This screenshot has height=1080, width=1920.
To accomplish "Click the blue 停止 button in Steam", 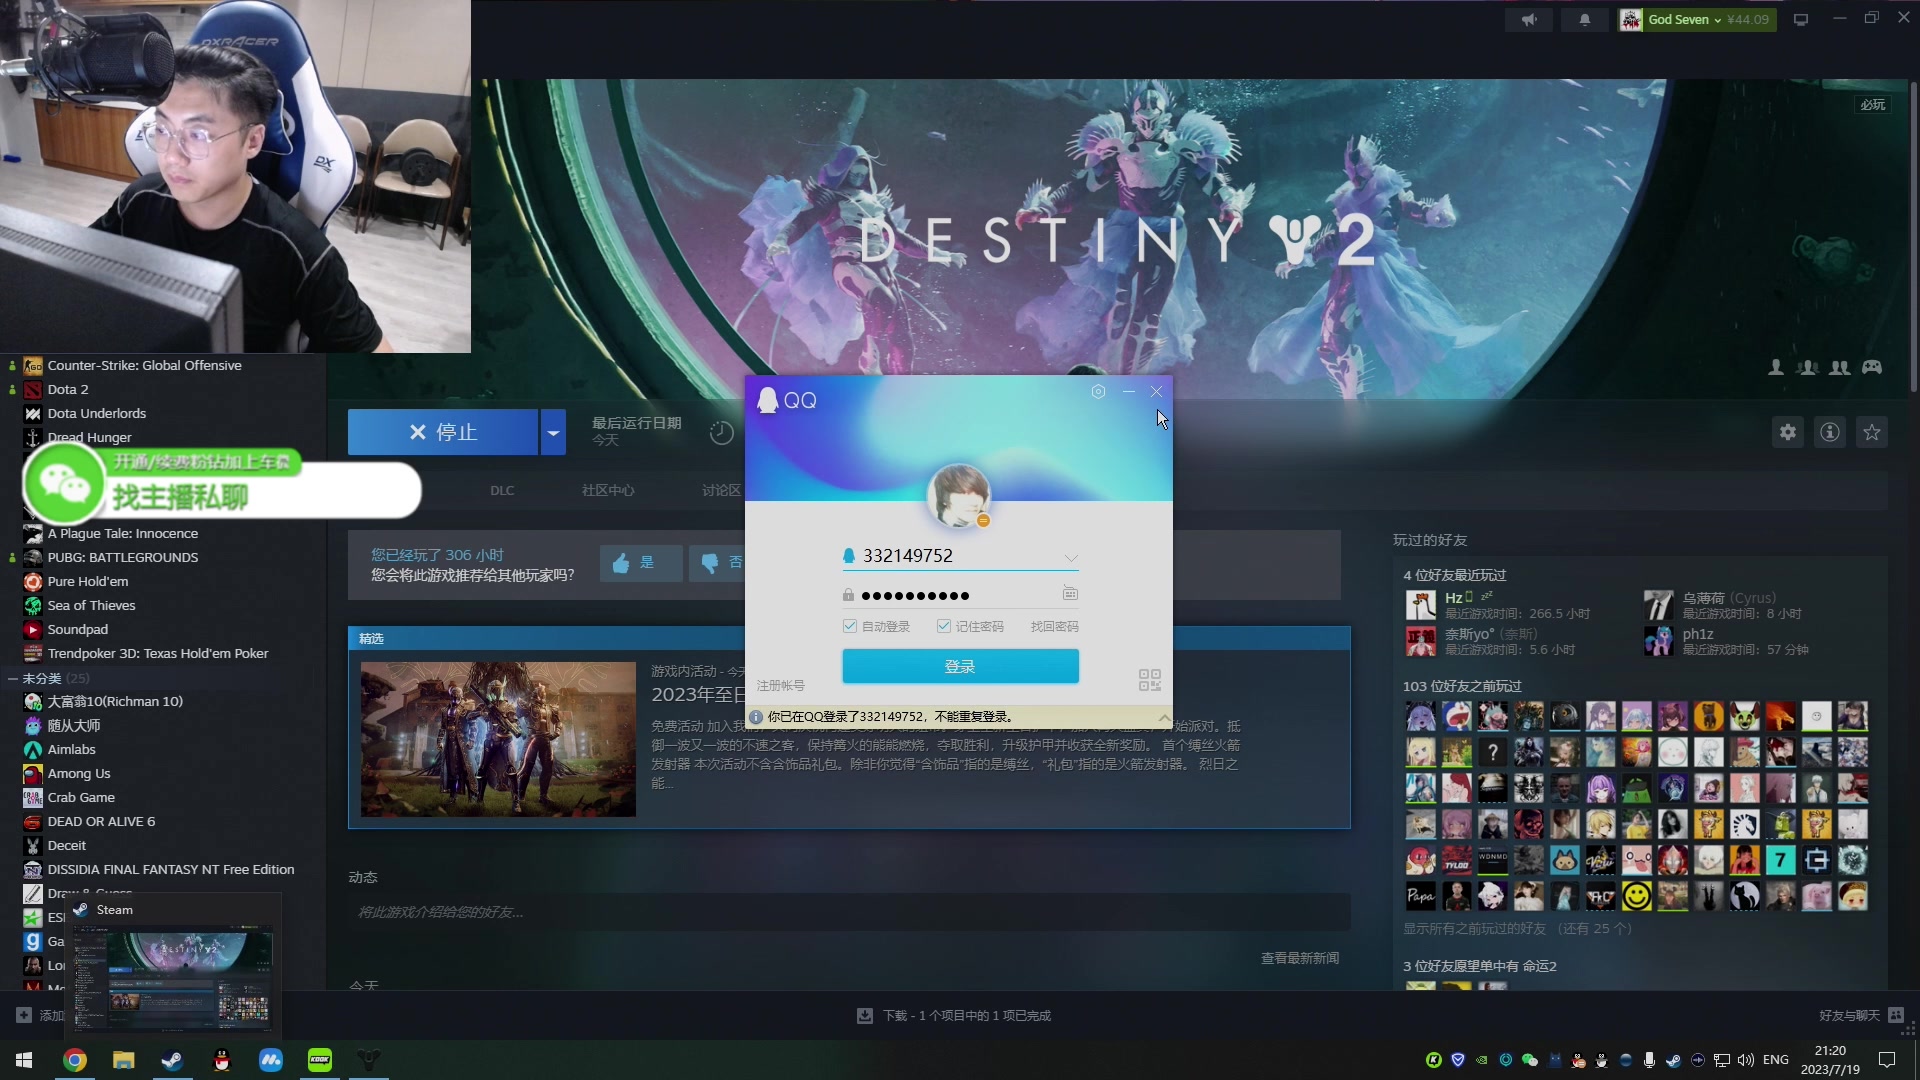I will coord(443,432).
